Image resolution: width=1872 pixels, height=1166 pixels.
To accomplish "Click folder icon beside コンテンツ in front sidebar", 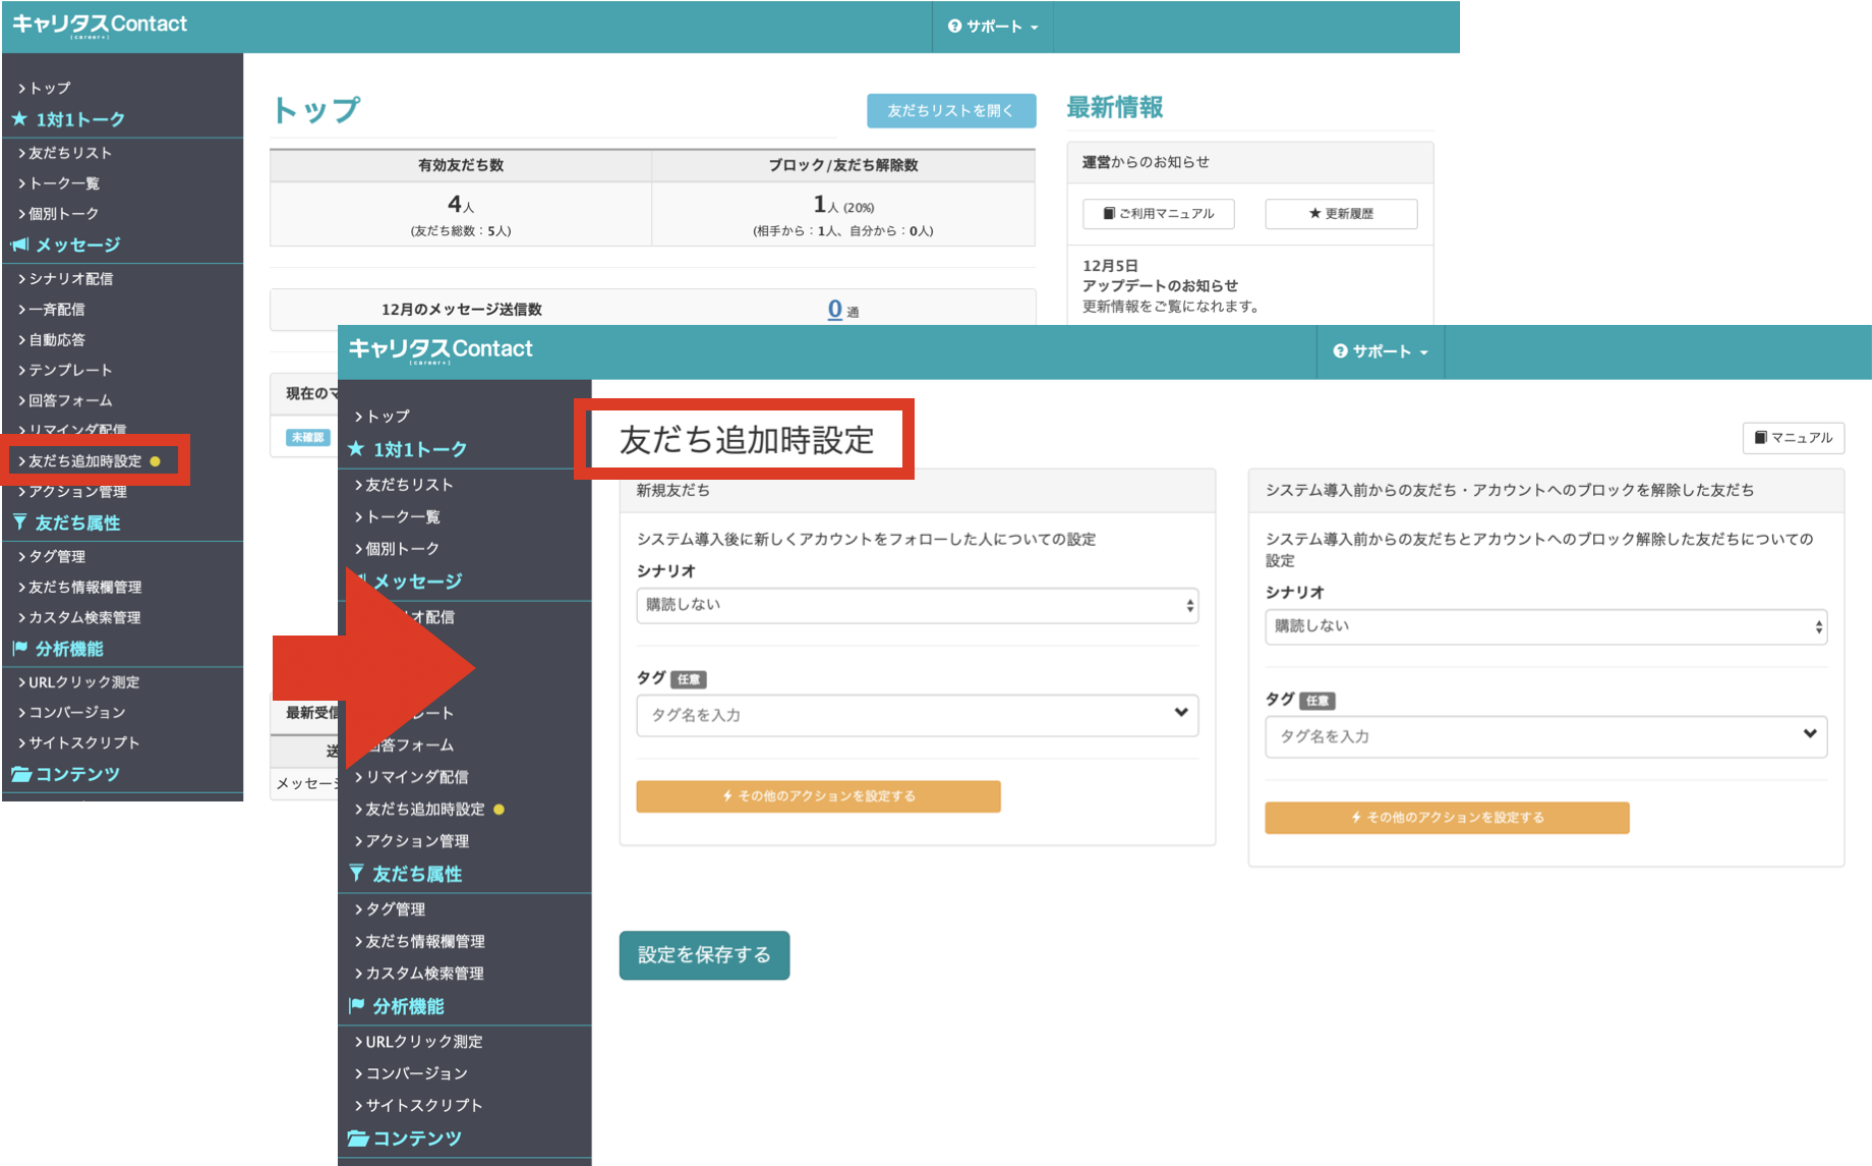I will pyautogui.click(x=358, y=1138).
